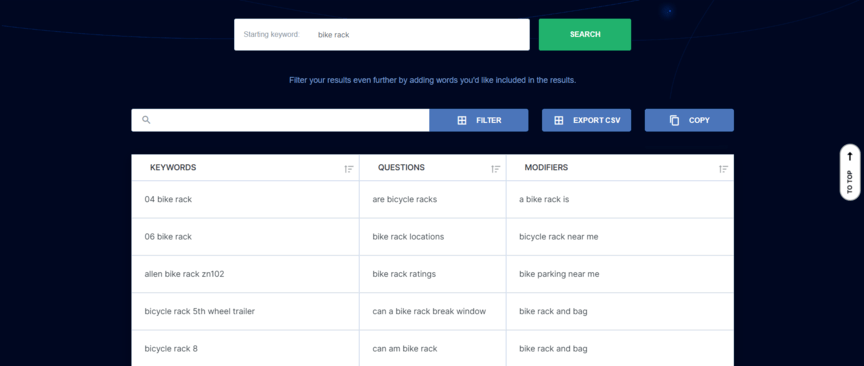This screenshot has height=366, width=864.
Task: Select the question "bike rack ratings"
Action: (404, 274)
